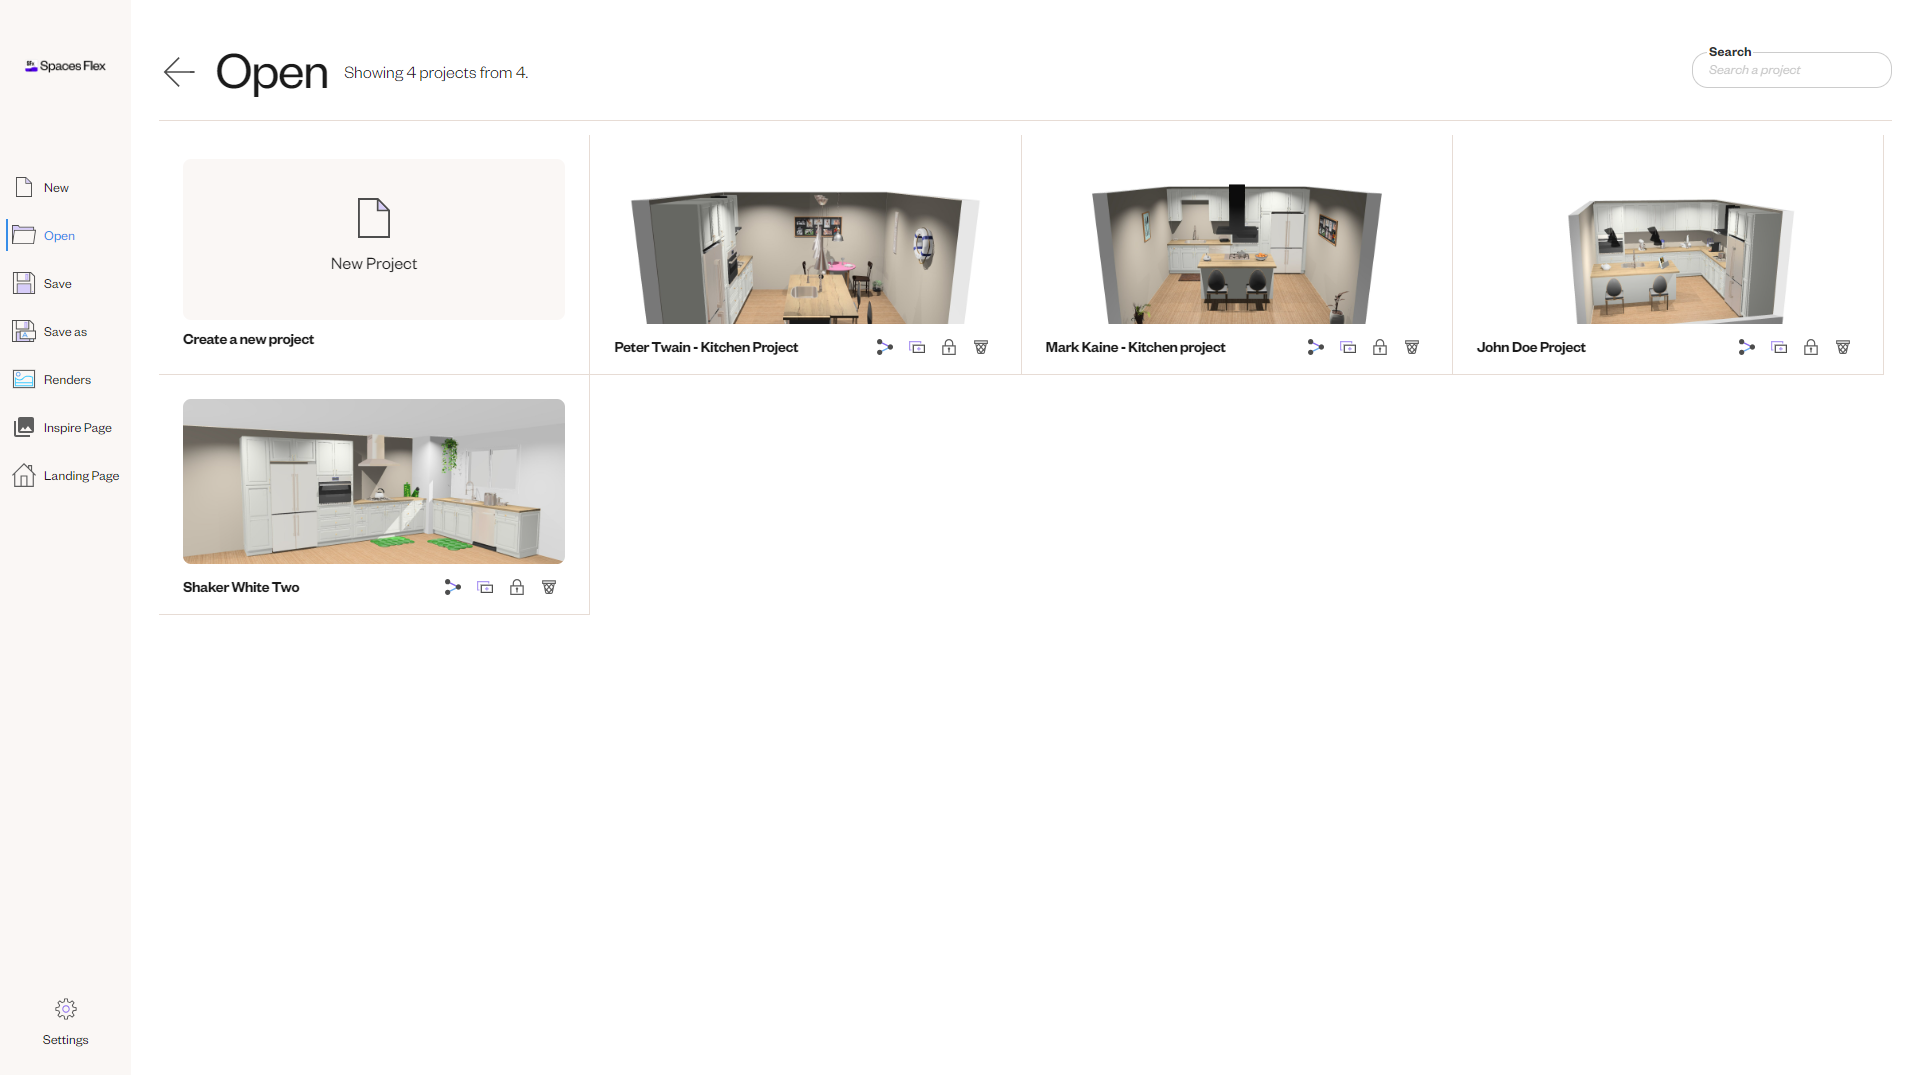Delete the Shaker White Two project
This screenshot has height=1075, width=1918.
(549, 587)
